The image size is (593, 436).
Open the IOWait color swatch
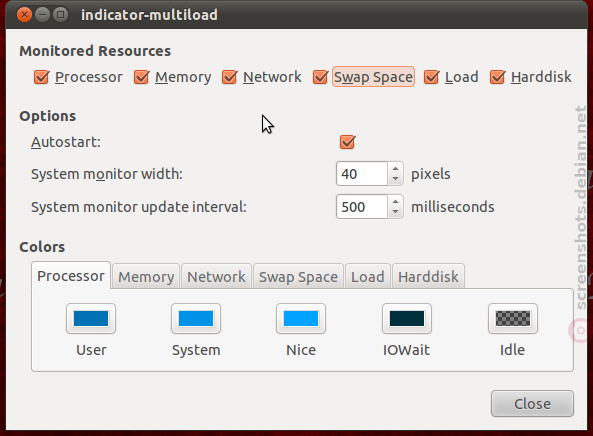pos(407,318)
